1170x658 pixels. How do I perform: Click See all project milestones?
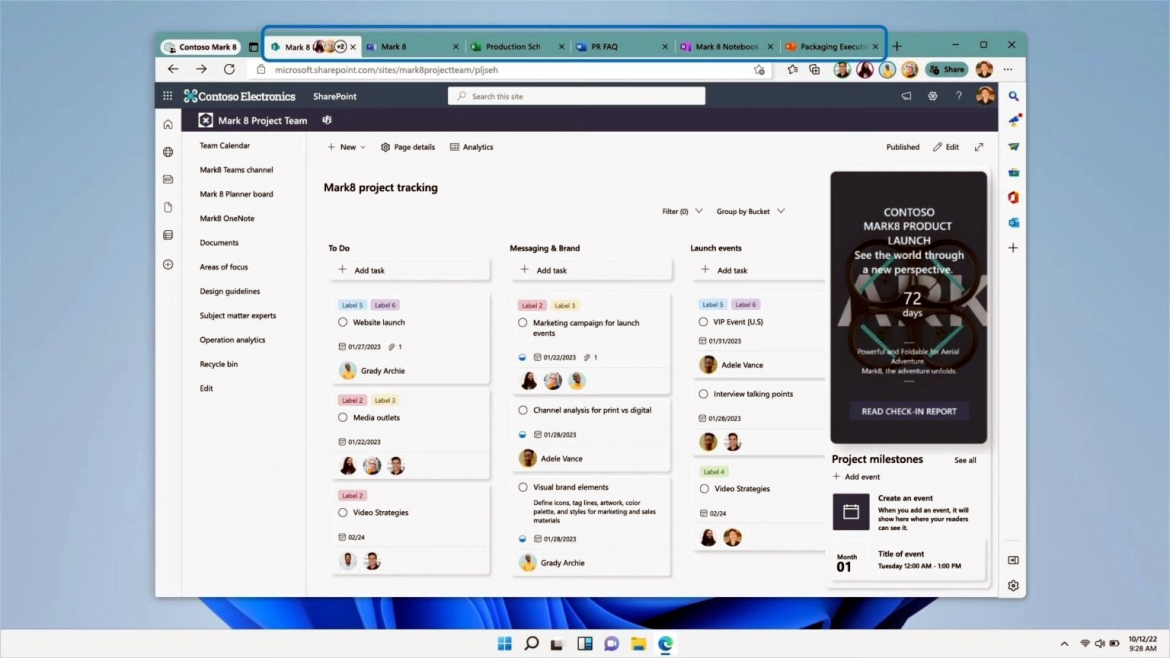965,460
